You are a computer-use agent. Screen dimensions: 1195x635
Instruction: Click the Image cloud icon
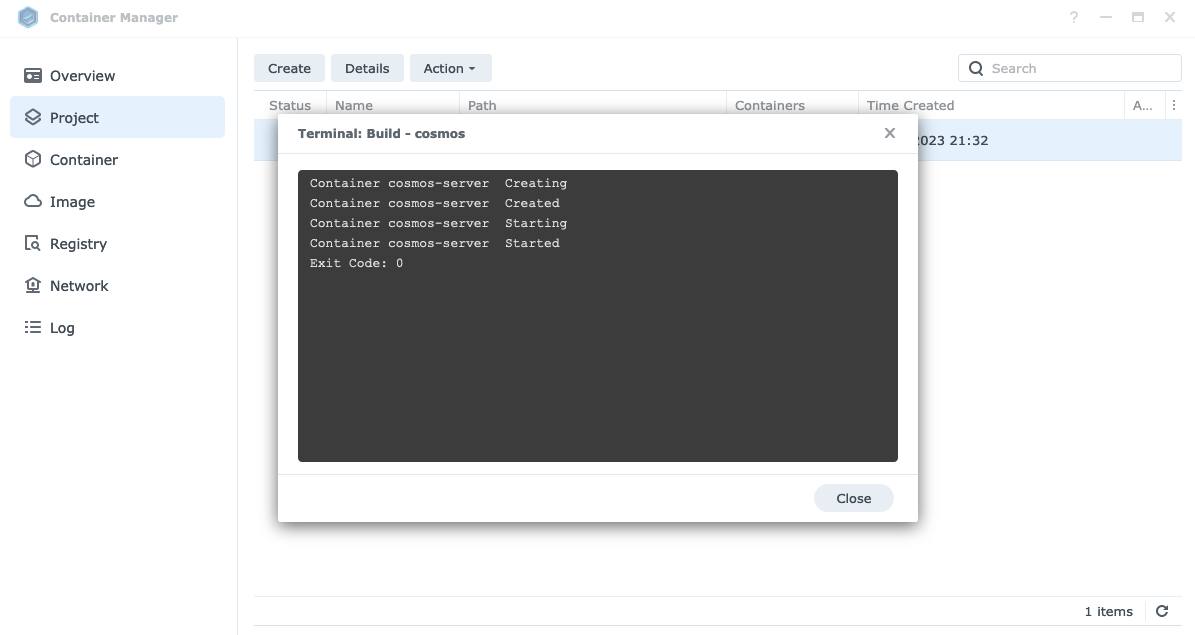pyautogui.click(x=33, y=202)
